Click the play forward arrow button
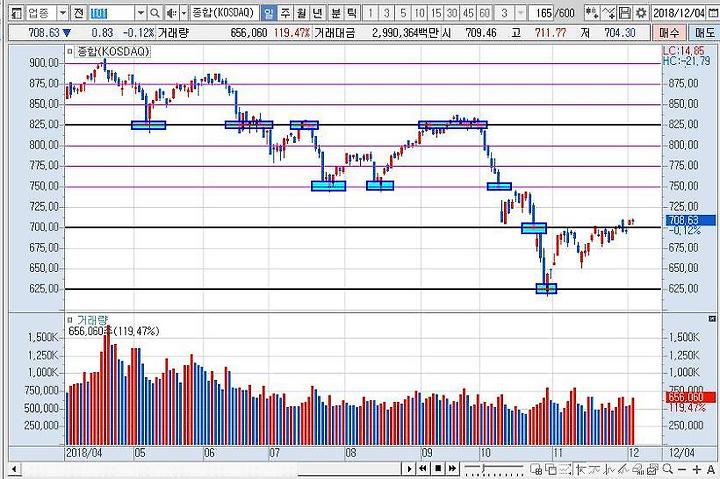The height and width of the screenshot is (479, 720). point(409,469)
